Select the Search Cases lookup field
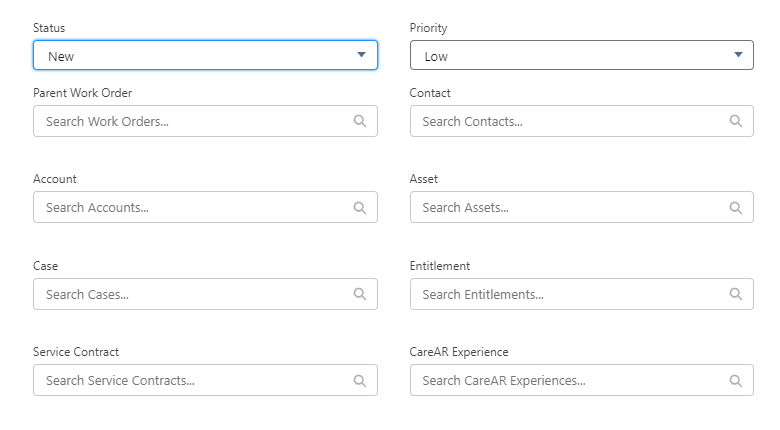780x430 pixels. coord(205,294)
